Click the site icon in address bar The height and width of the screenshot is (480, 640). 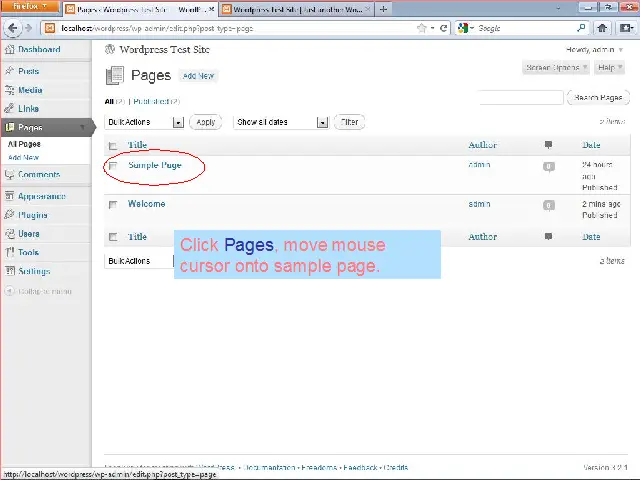coord(50,28)
